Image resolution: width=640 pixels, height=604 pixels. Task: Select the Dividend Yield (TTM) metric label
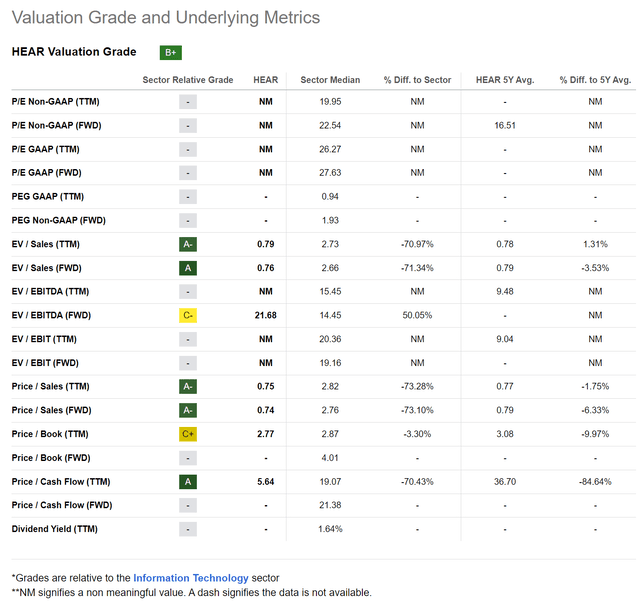tap(55, 529)
